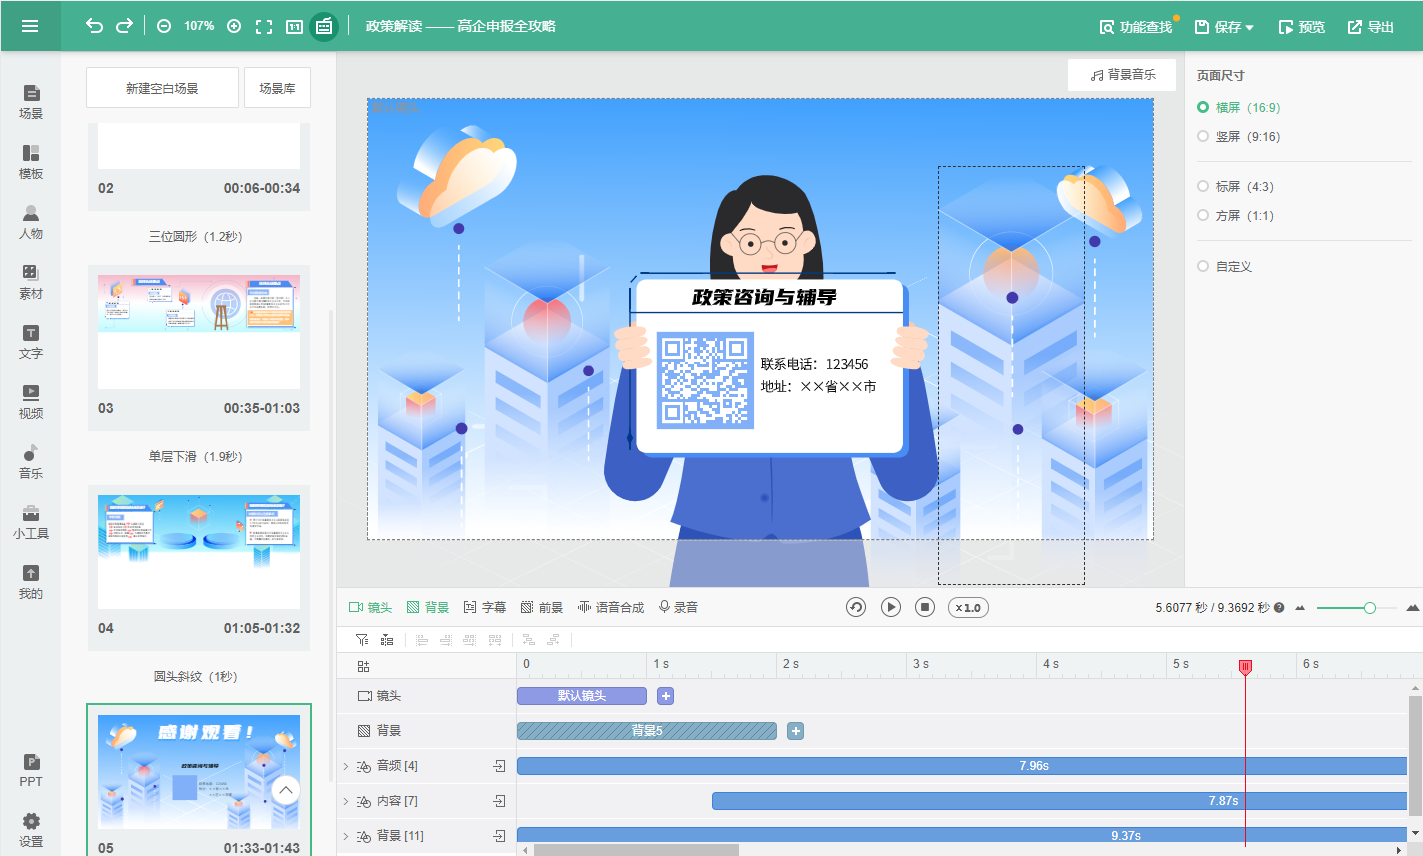Zoom out the canvas with minus icon

point(164,26)
